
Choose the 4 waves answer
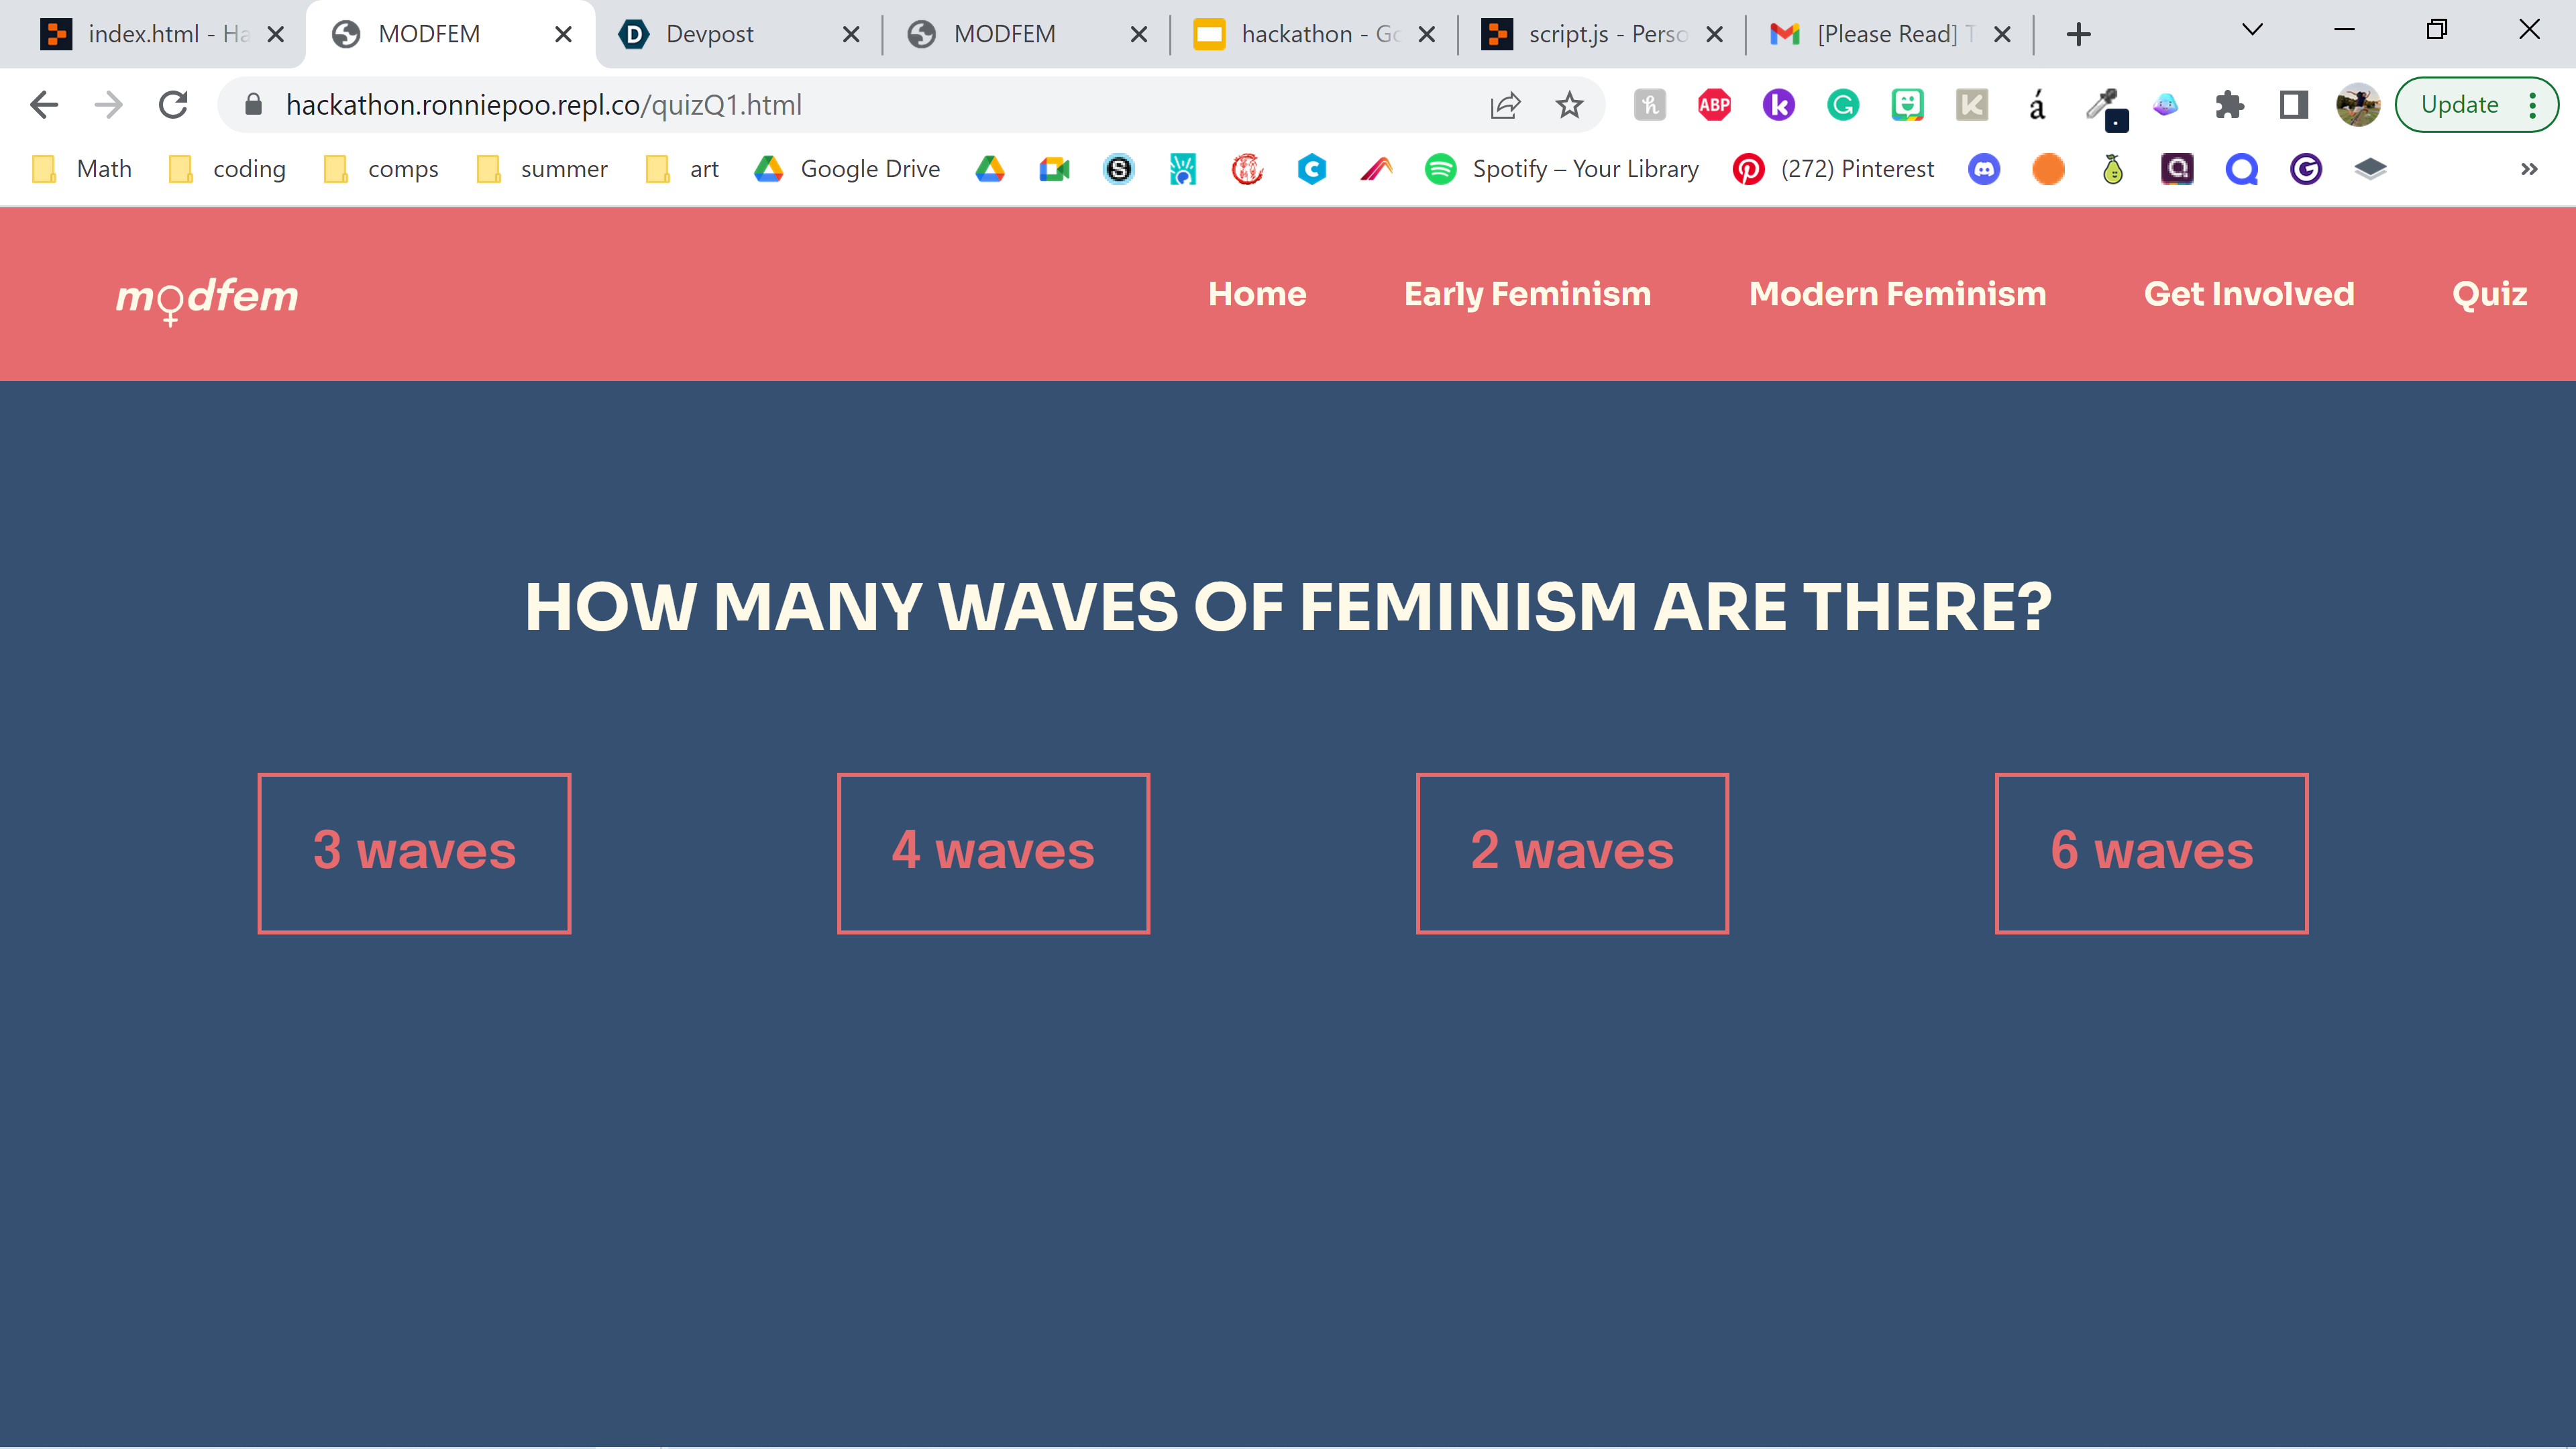coord(993,853)
